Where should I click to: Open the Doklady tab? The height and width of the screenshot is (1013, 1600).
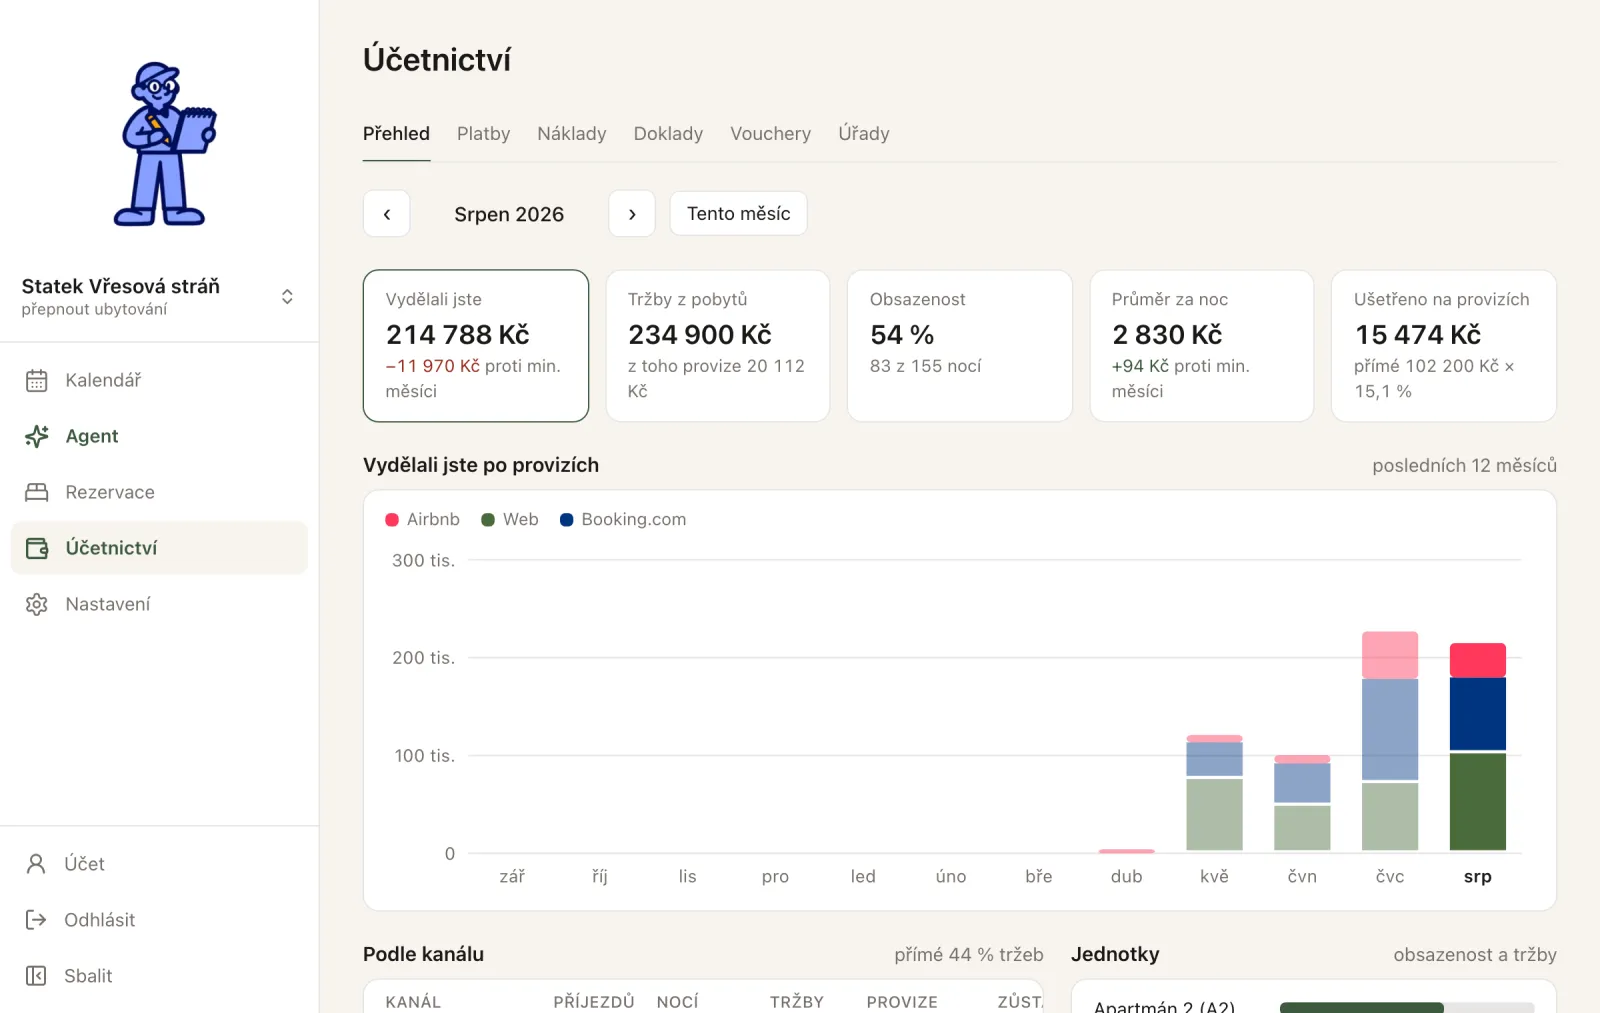coord(668,134)
